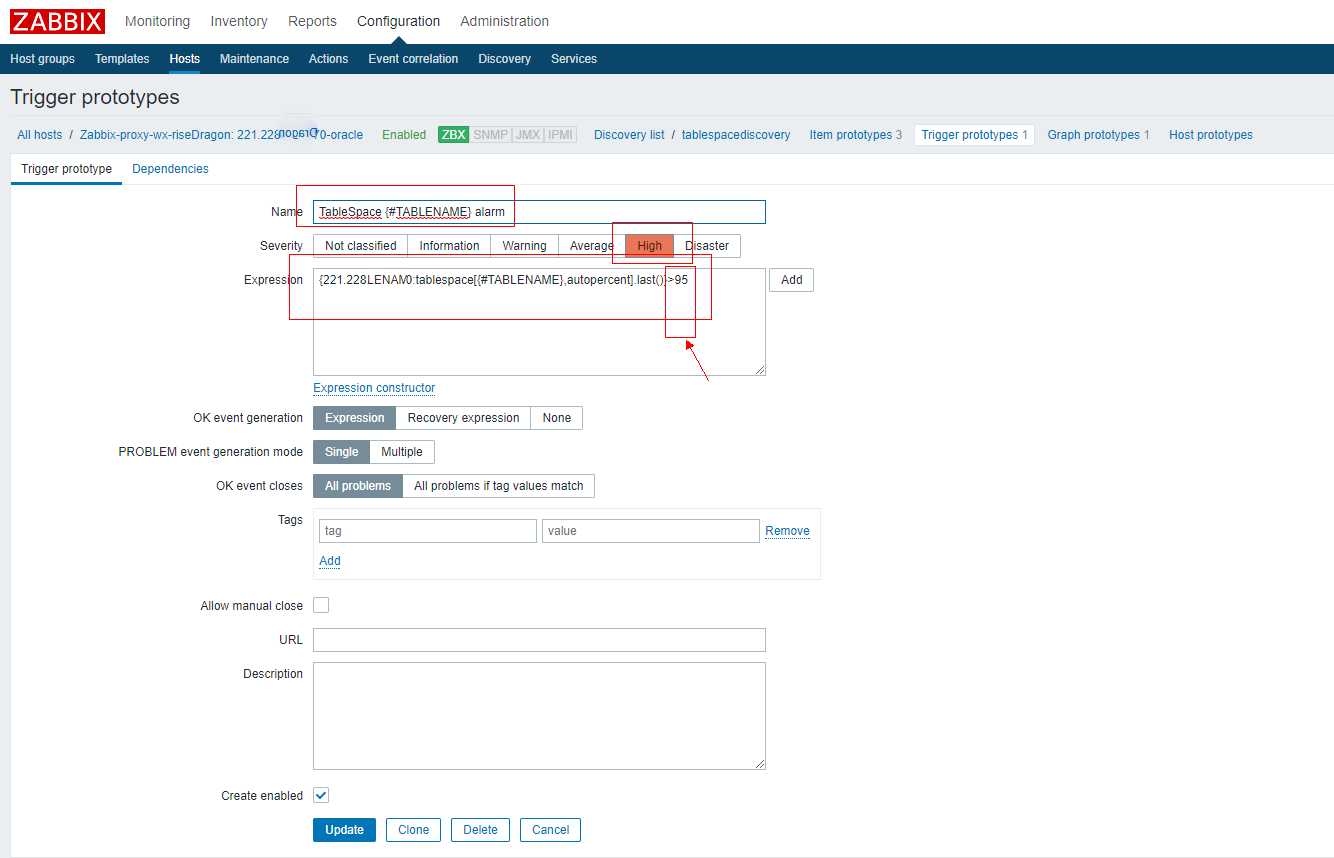Click the Enabled status link
This screenshot has height=858, width=1334.
click(x=404, y=135)
